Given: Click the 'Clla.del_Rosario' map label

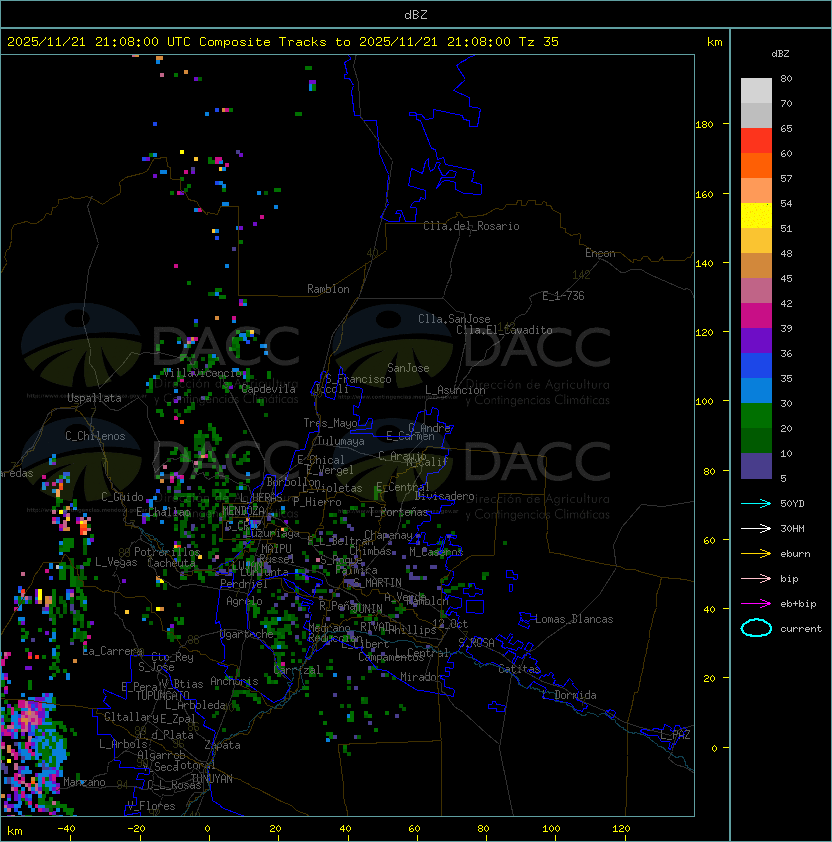Looking at the screenshot, I should 471,226.
